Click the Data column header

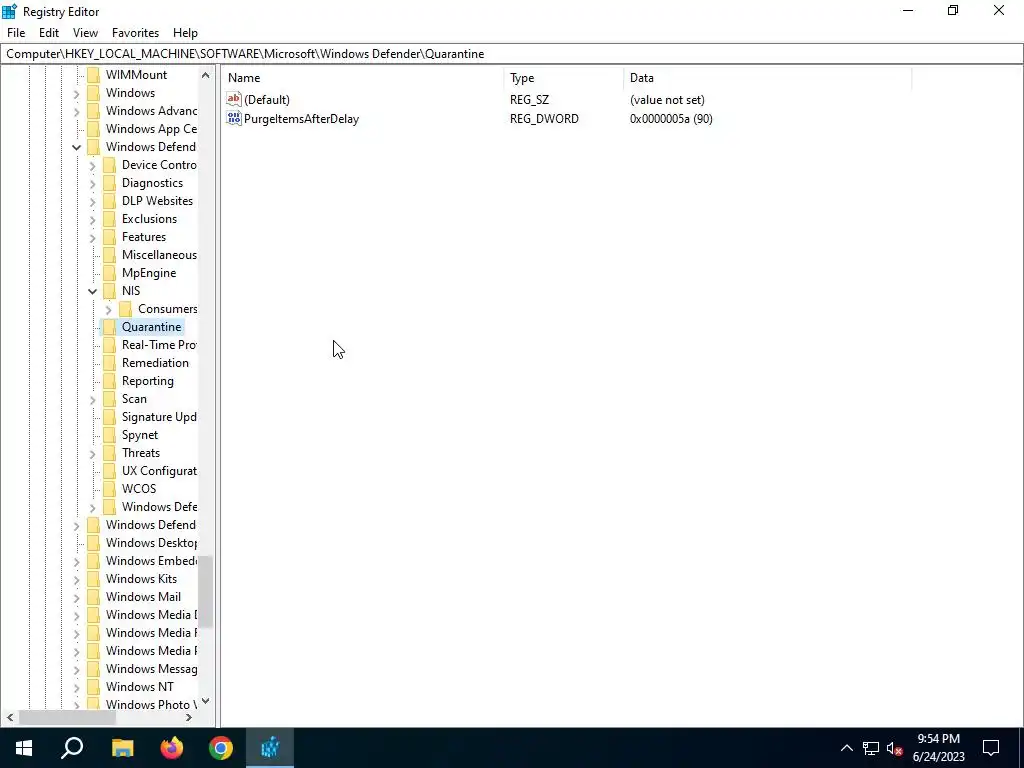767,78
